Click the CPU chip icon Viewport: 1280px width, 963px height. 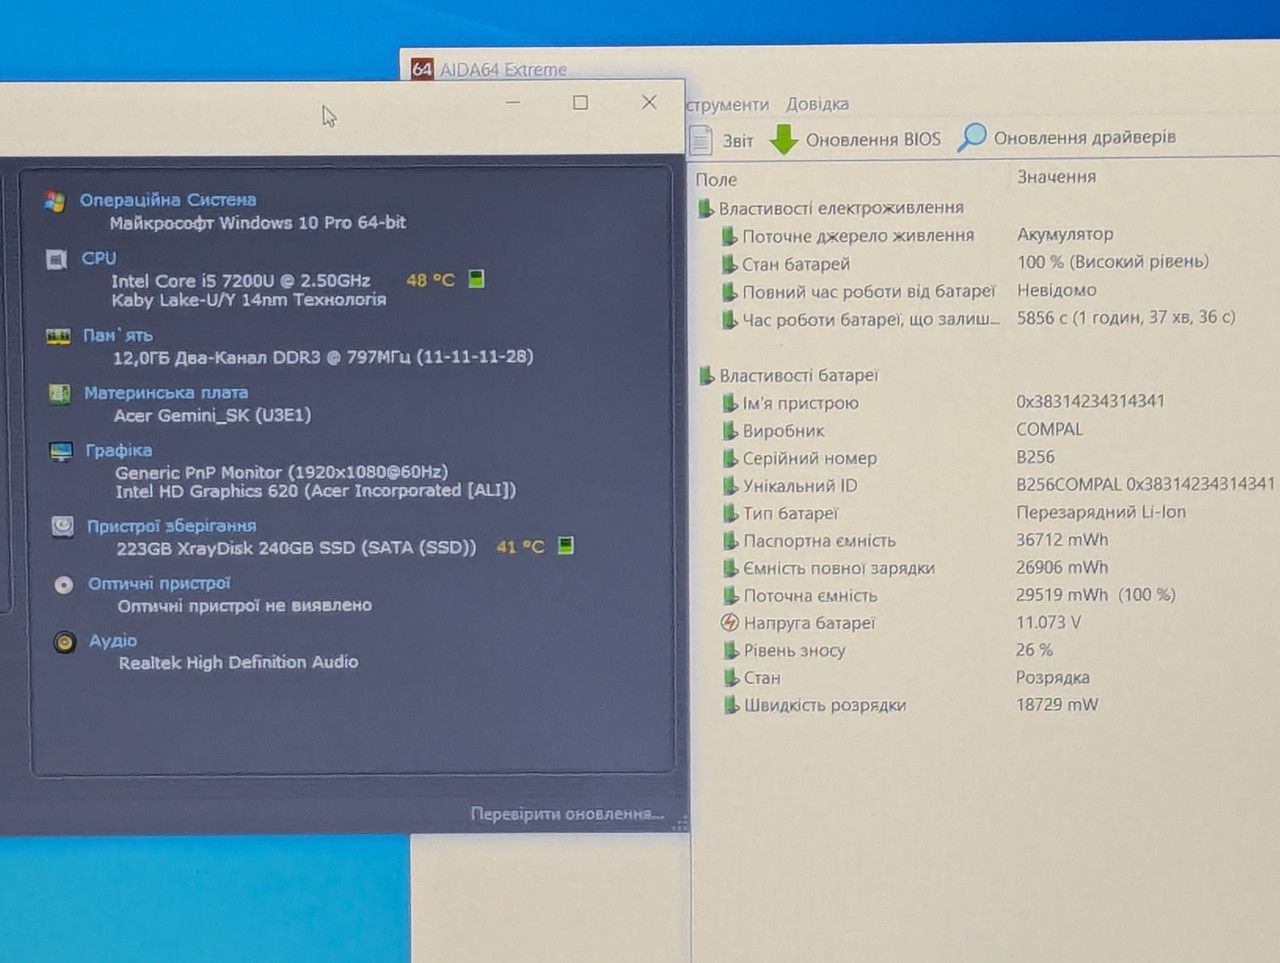tap(56, 259)
